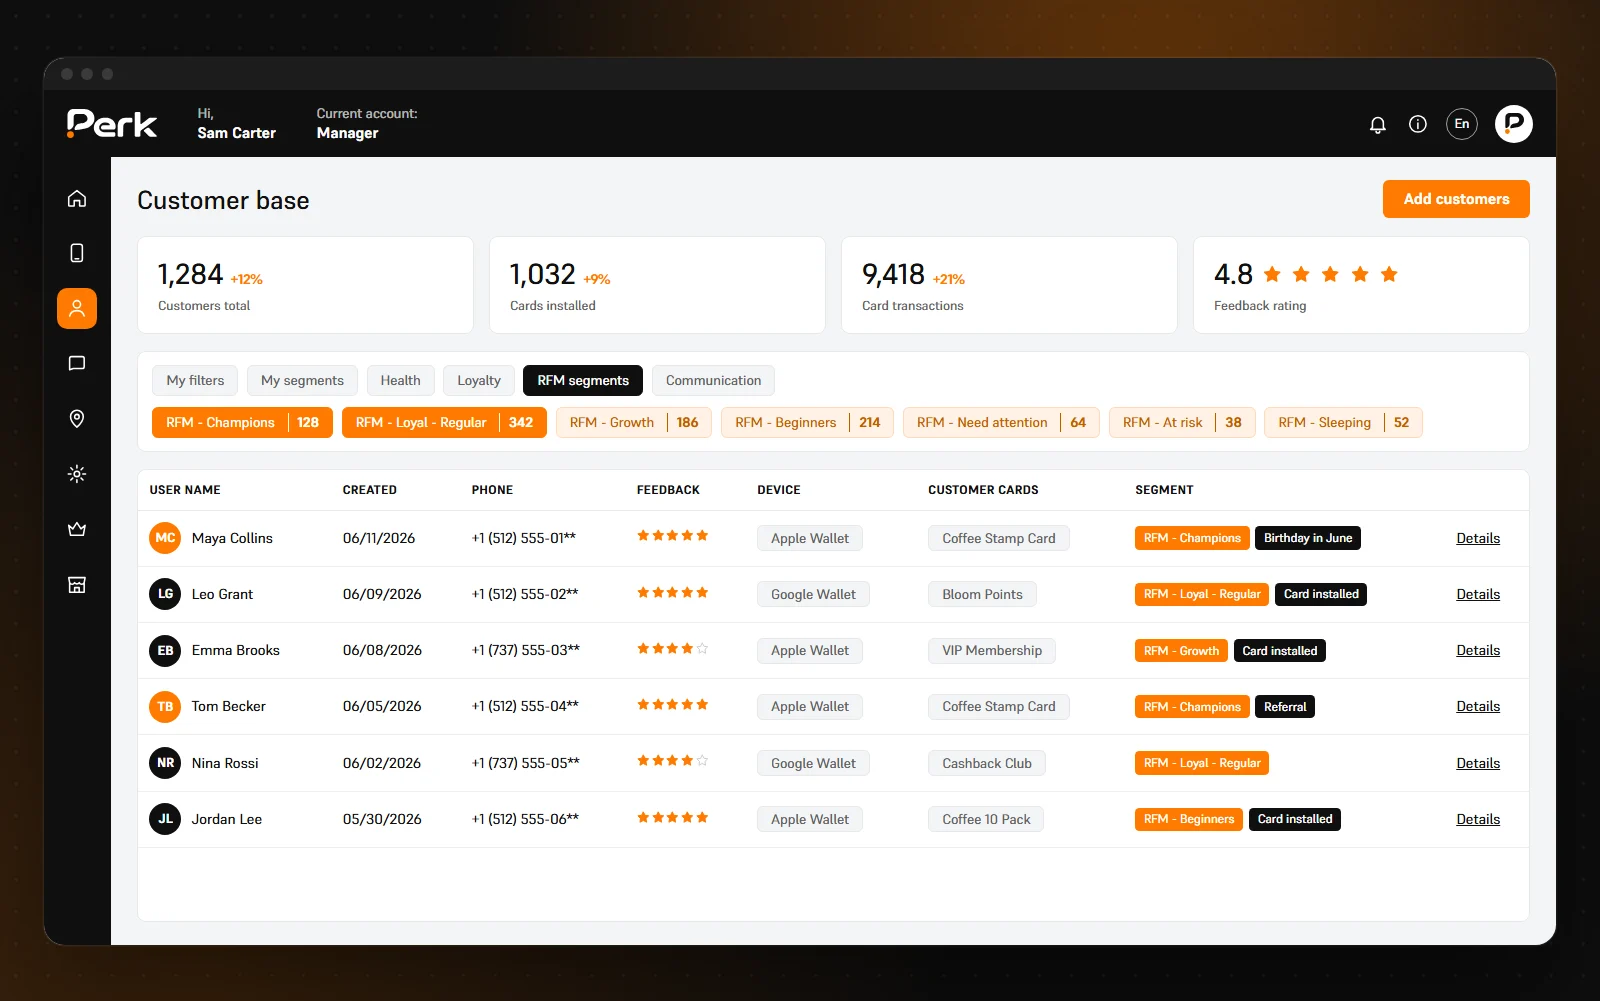Switch to My filters tab
This screenshot has width=1600, height=1001.
click(x=195, y=380)
